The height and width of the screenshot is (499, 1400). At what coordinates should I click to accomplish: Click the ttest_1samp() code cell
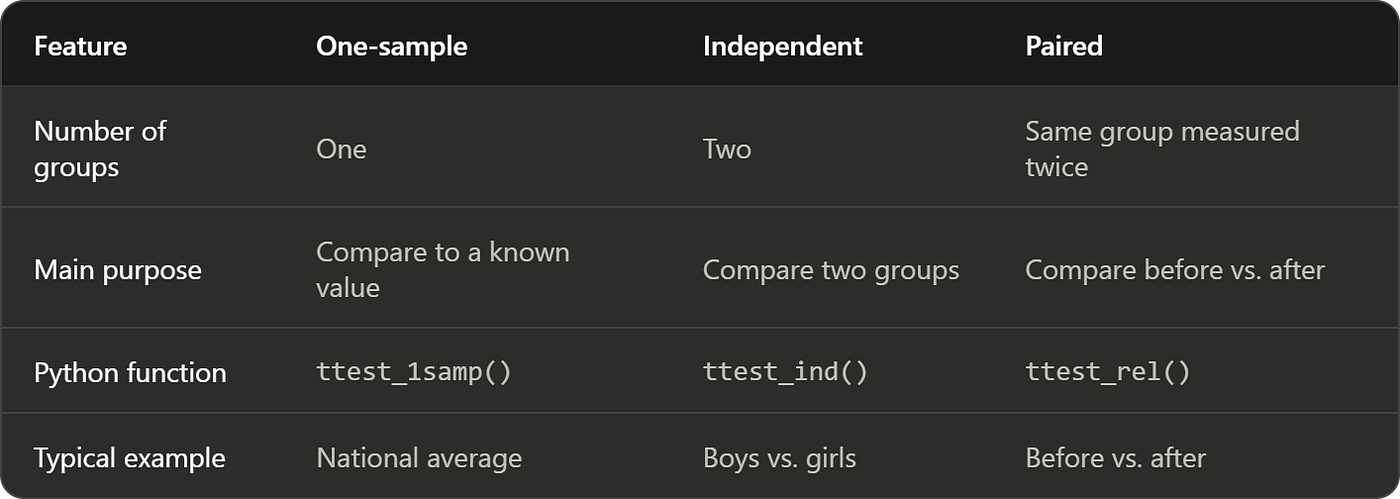click(414, 373)
